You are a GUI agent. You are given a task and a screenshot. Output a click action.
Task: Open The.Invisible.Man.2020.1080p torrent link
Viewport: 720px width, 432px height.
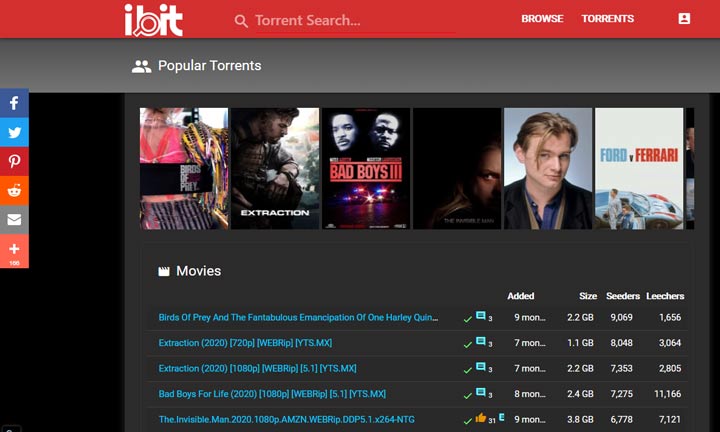[x=287, y=420]
